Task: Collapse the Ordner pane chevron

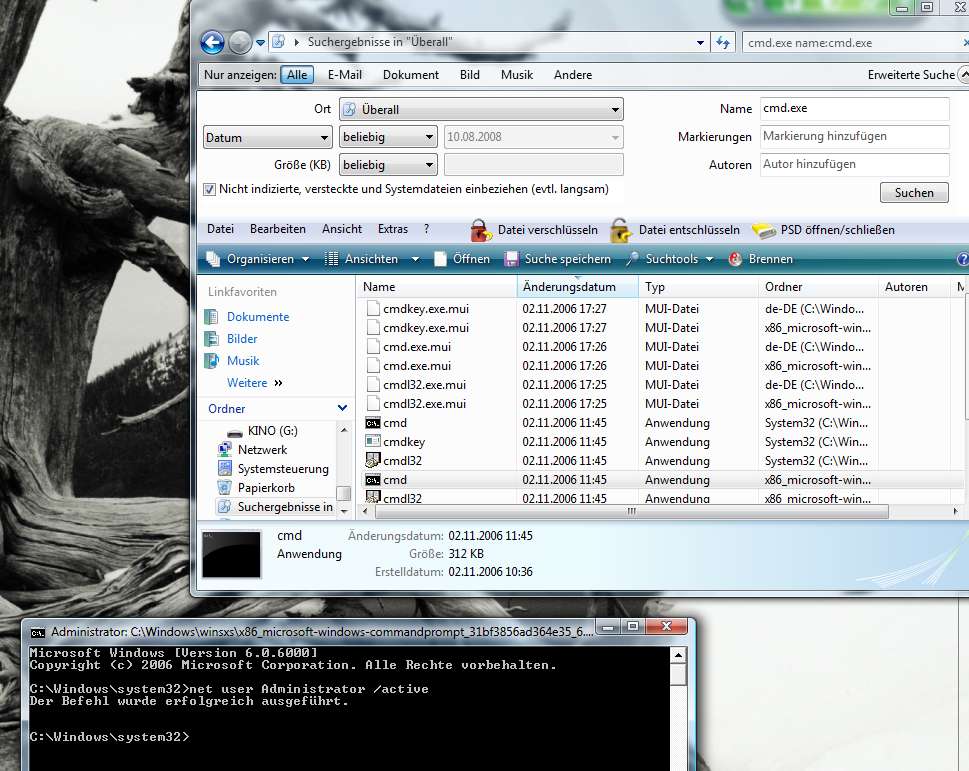Action: point(342,408)
